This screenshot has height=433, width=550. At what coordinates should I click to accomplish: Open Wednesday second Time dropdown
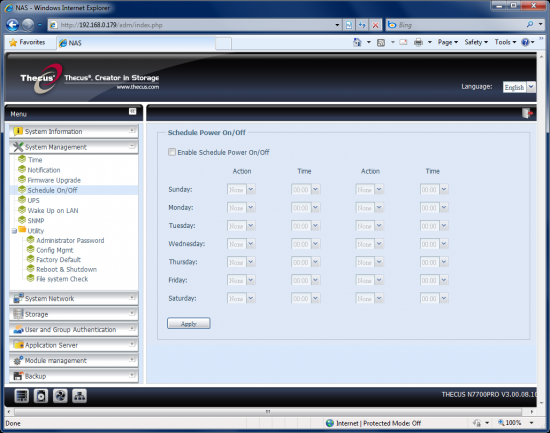[434, 244]
